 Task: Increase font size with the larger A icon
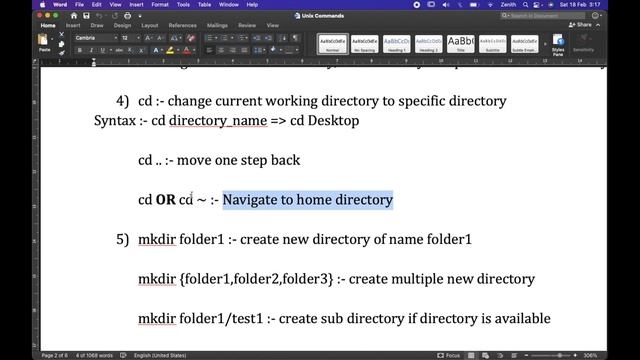pos(148,38)
